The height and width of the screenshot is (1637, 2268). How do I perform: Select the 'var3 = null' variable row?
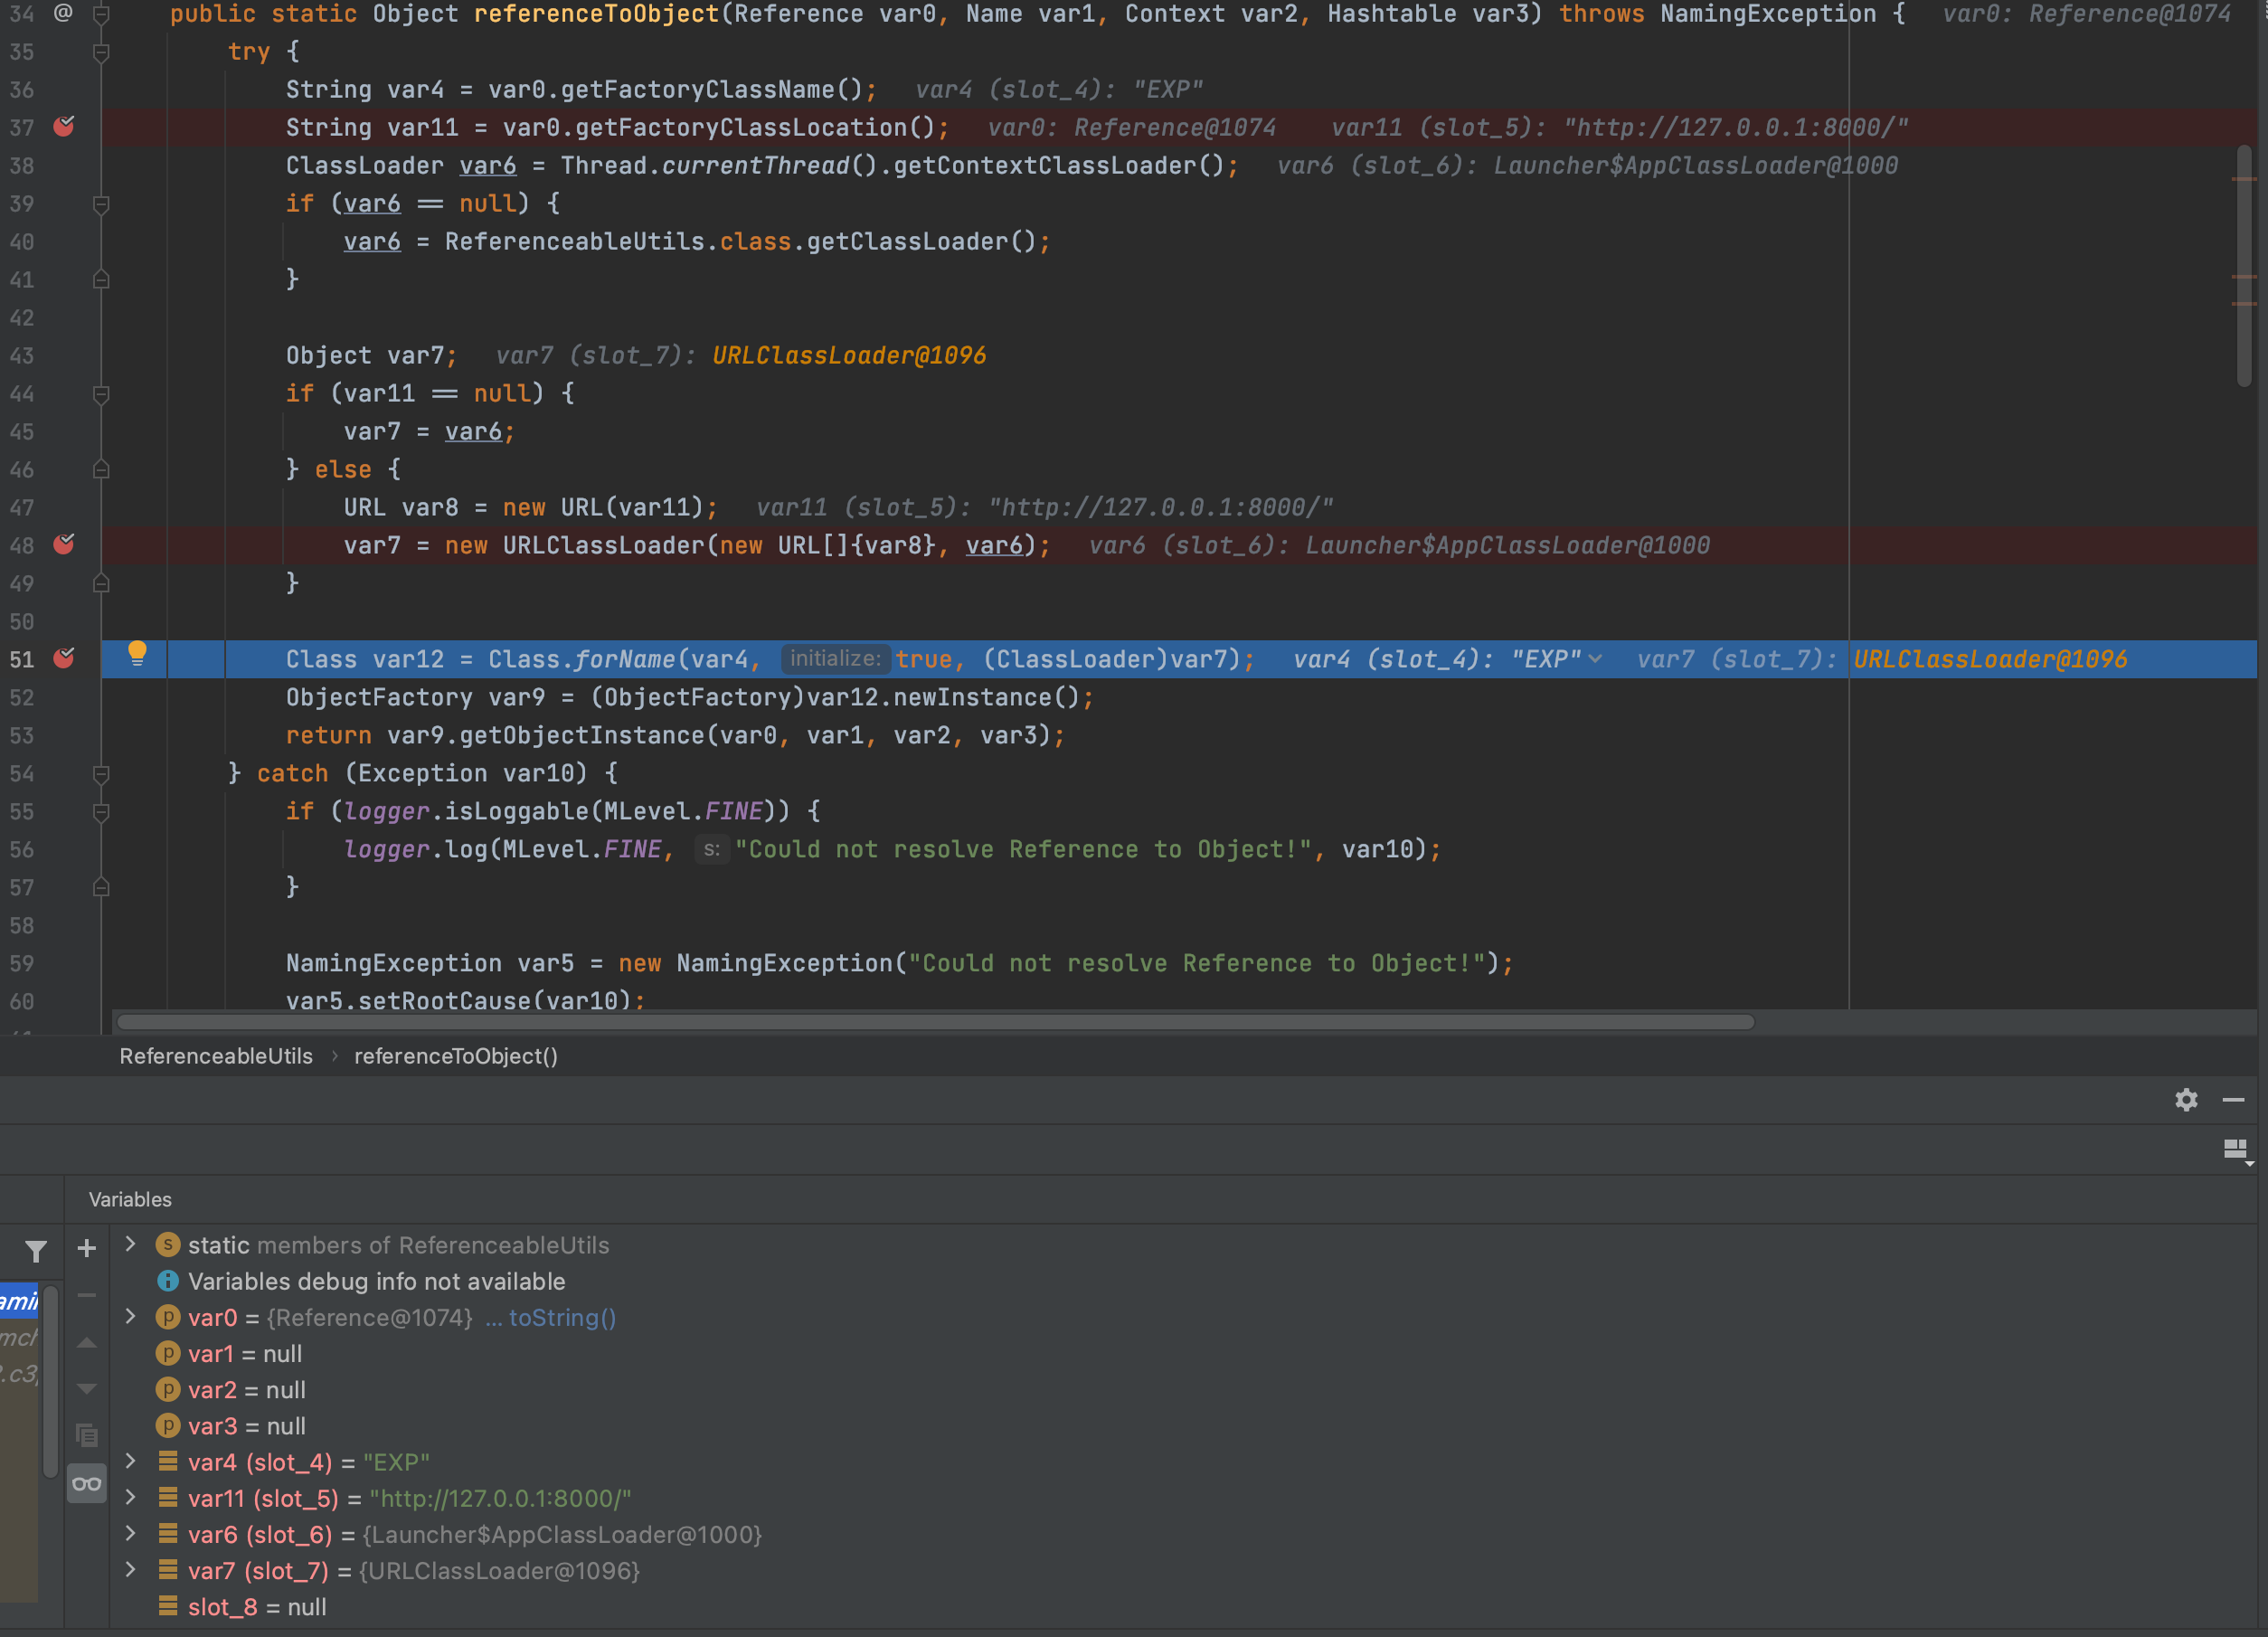(1183, 1426)
